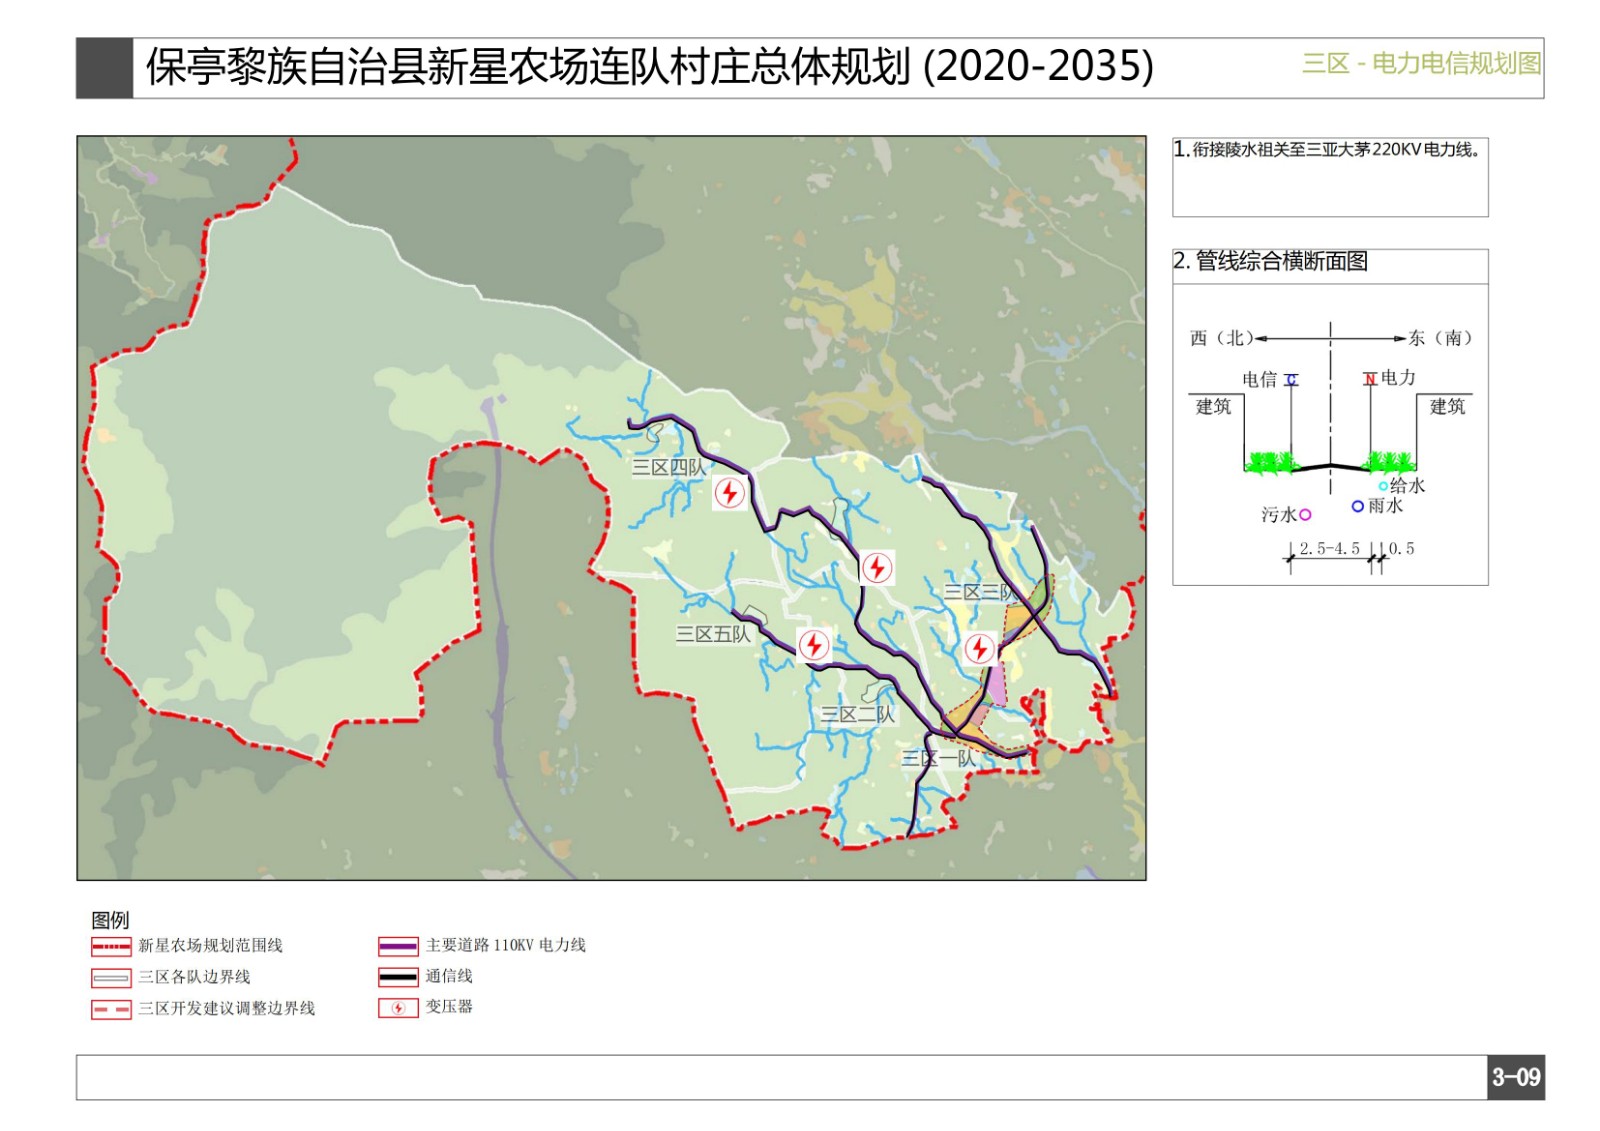Viewport: 1600px width, 1131px height.
Task: Click the transformer icon beside the 三区四队 label
Action: point(729,493)
